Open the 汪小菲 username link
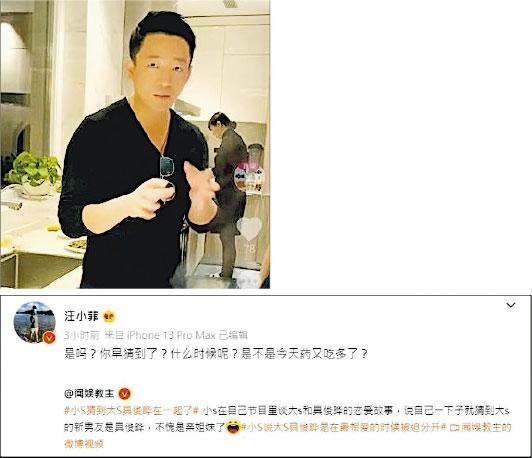 (81, 316)
